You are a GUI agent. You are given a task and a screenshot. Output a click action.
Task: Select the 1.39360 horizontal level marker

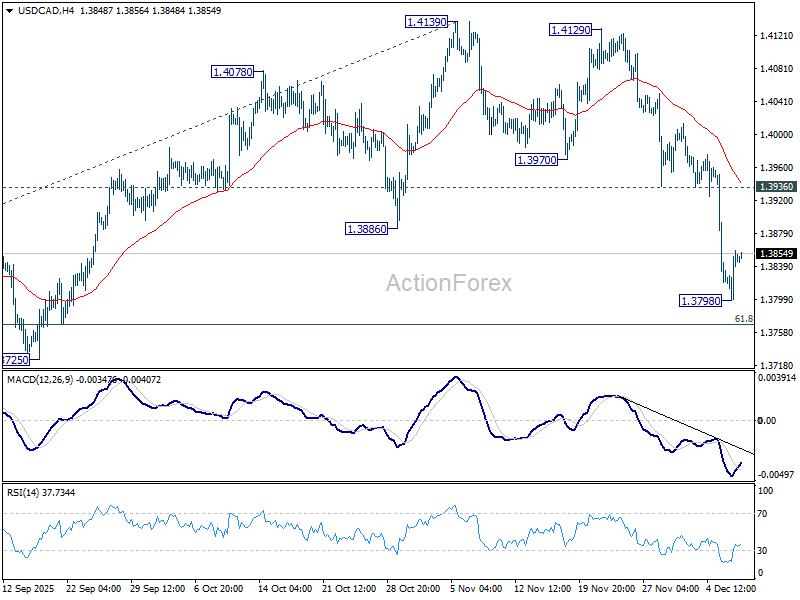pos(776,187)
